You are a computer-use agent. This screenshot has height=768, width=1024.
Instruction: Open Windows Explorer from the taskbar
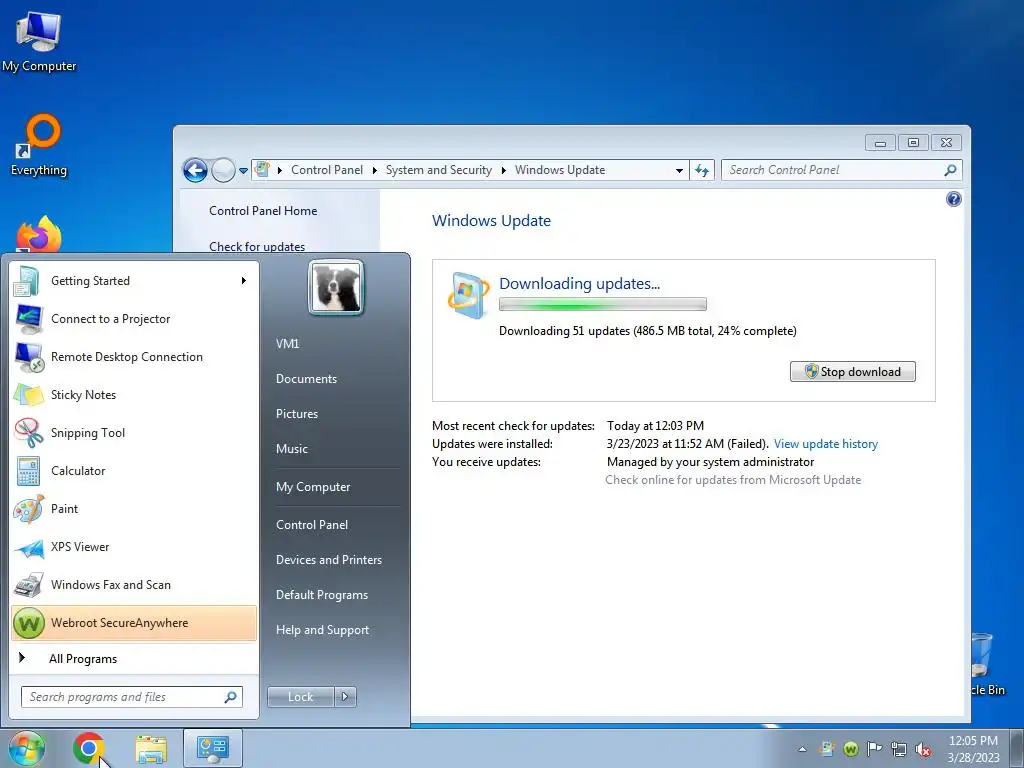tap(151, 749)
